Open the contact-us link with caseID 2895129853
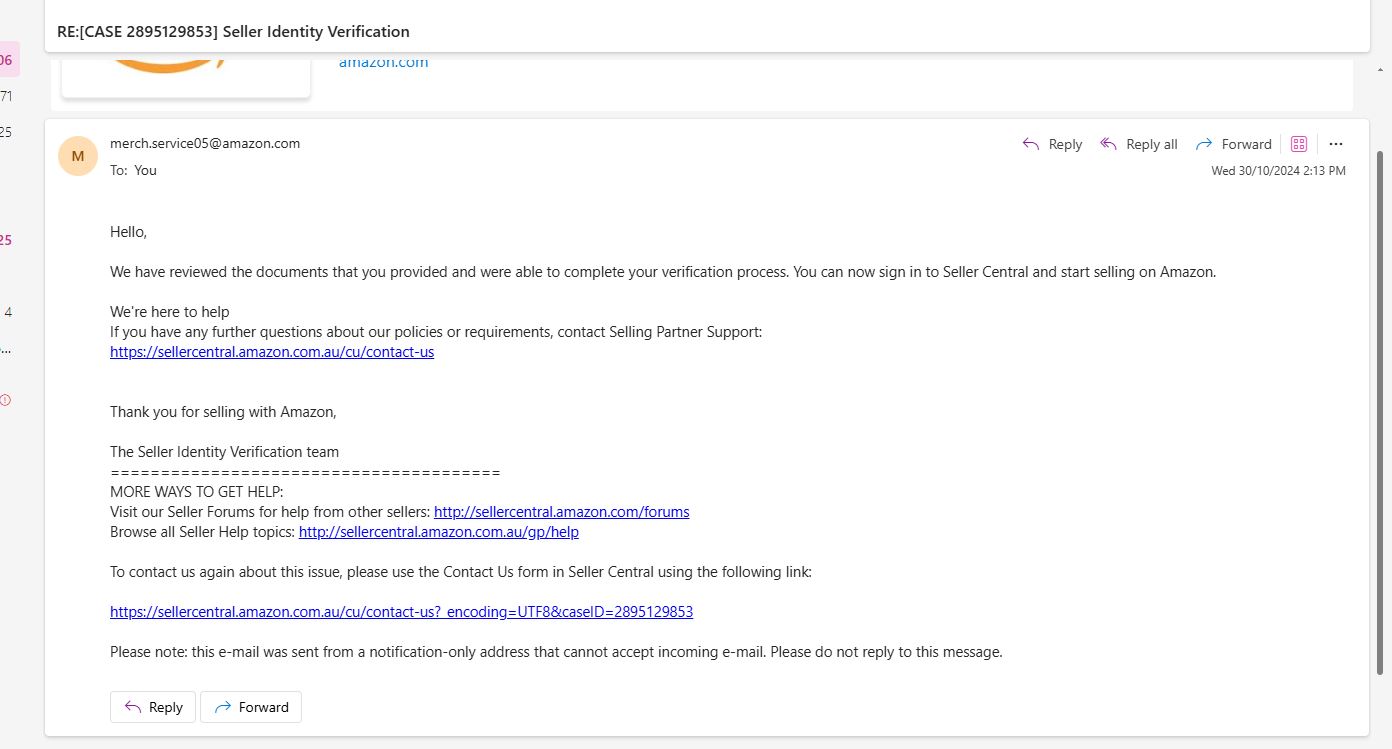Image resolution: width=1392 pixels, height=749 pixels. [x=402, y=612]
